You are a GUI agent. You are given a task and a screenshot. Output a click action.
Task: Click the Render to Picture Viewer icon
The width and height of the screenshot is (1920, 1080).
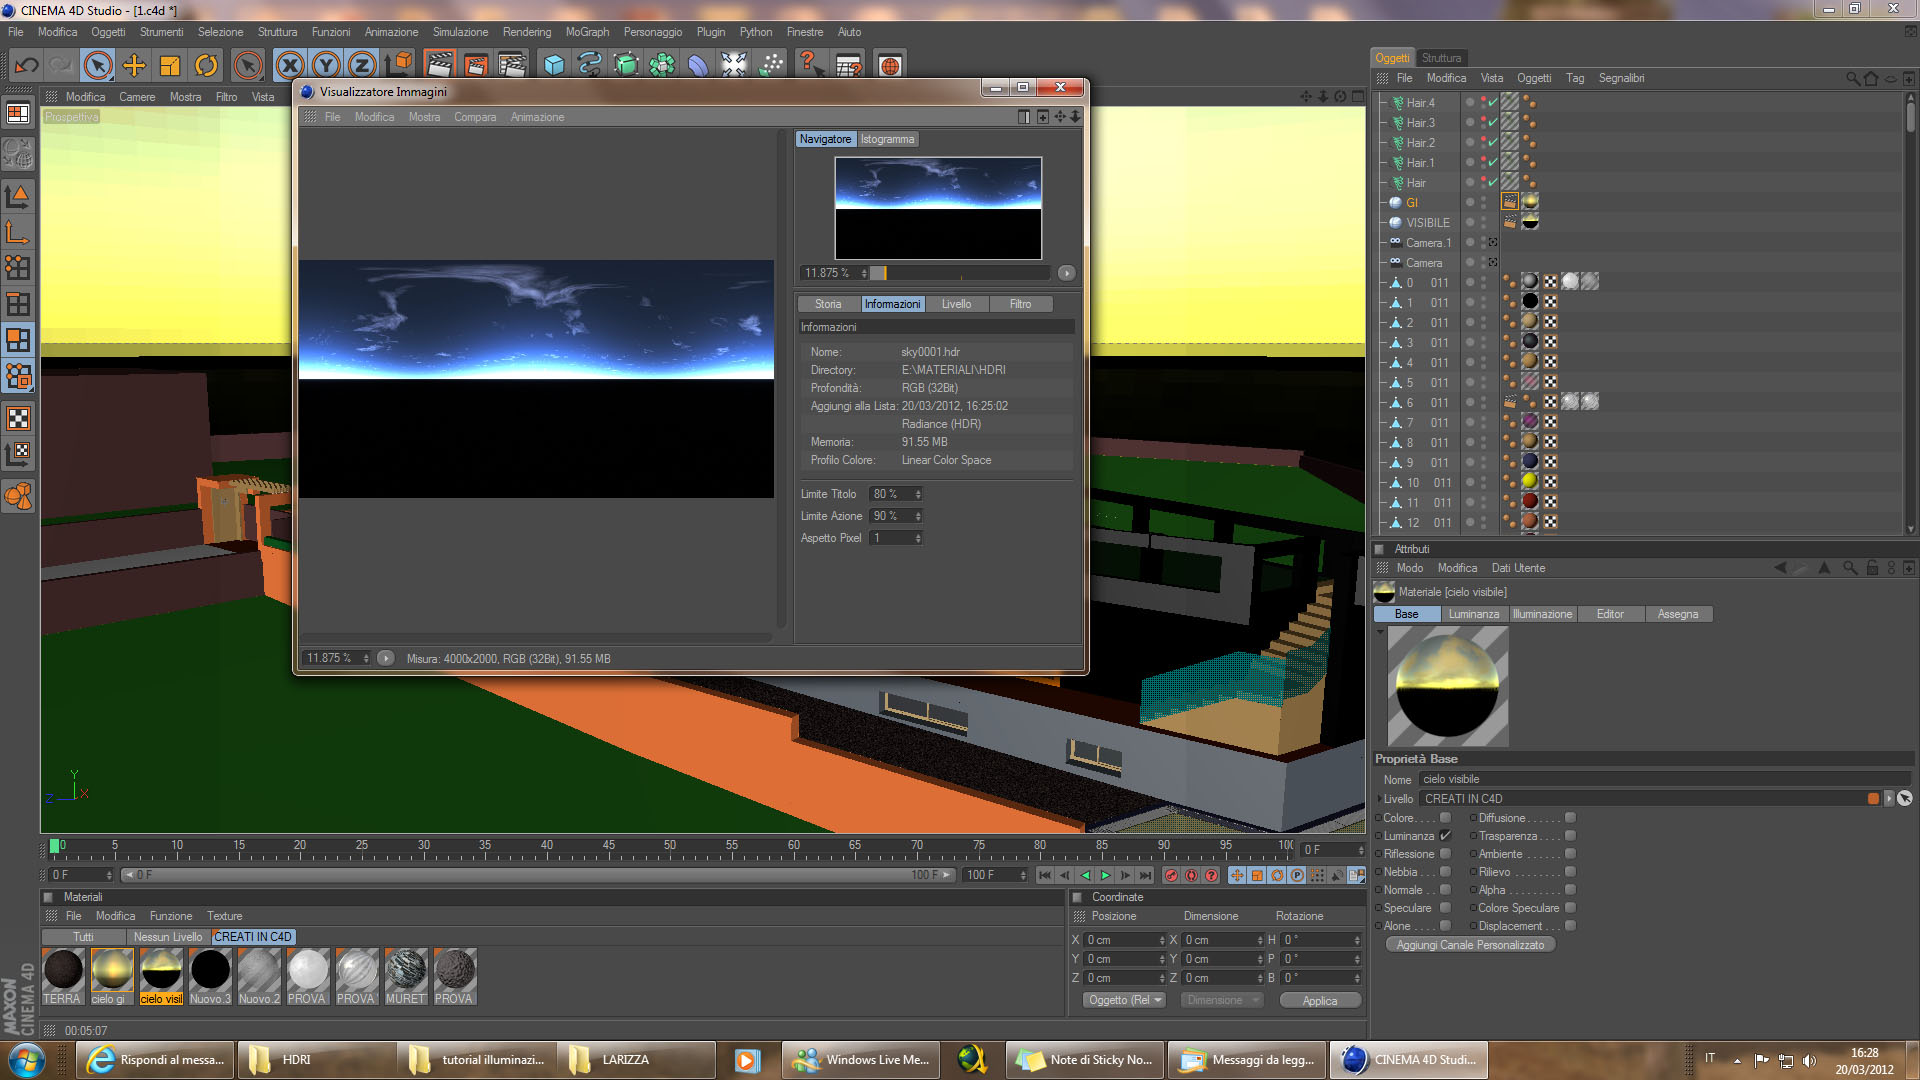[x=476, y=66]
